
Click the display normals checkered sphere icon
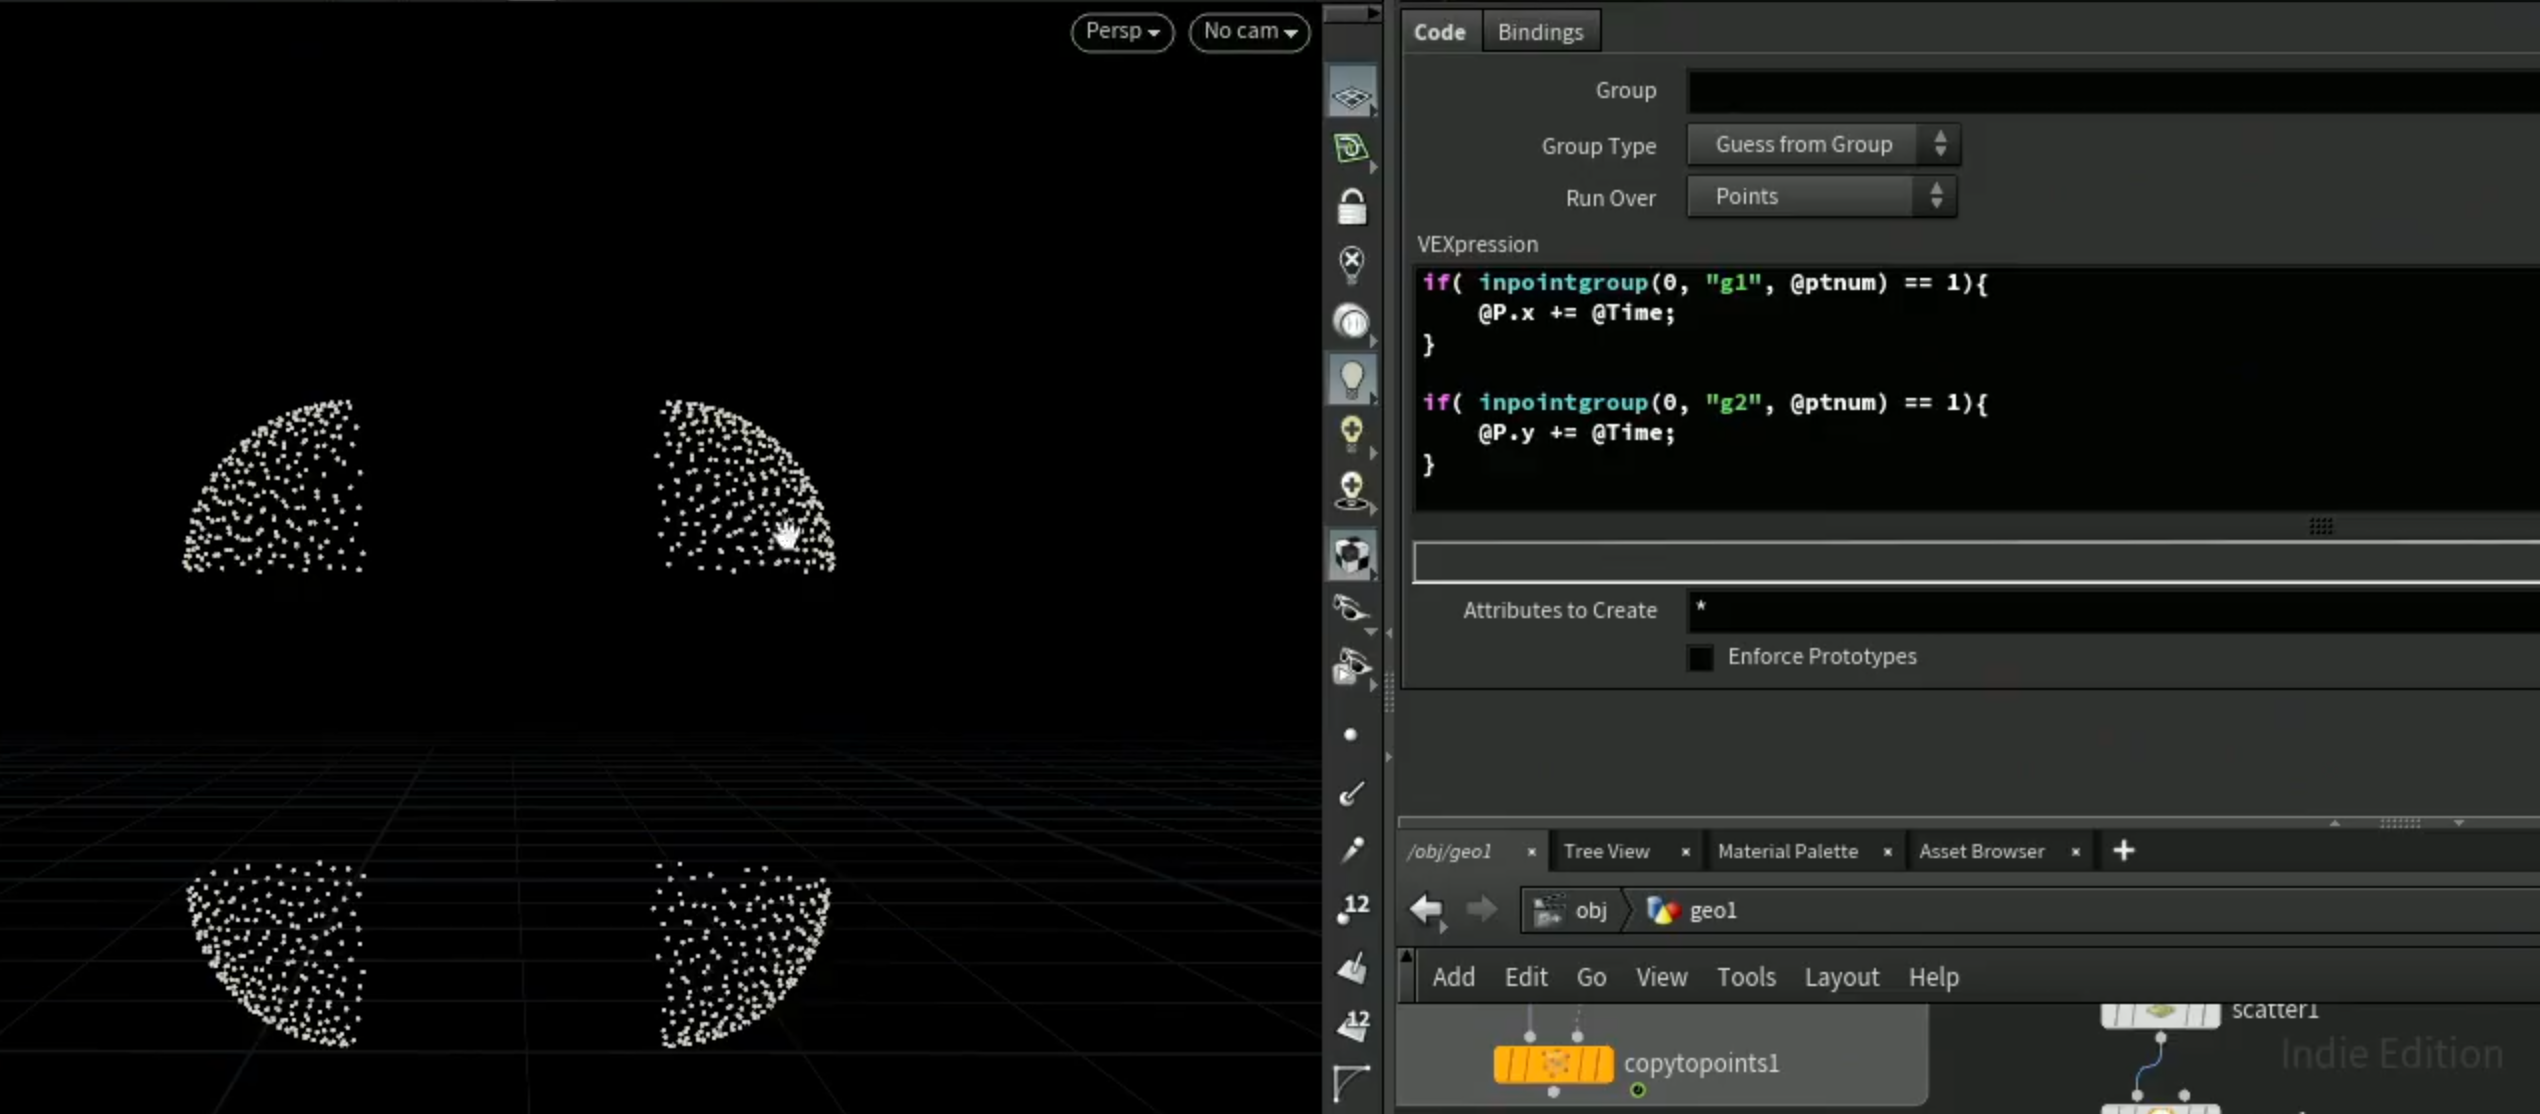pos(1351,555)
